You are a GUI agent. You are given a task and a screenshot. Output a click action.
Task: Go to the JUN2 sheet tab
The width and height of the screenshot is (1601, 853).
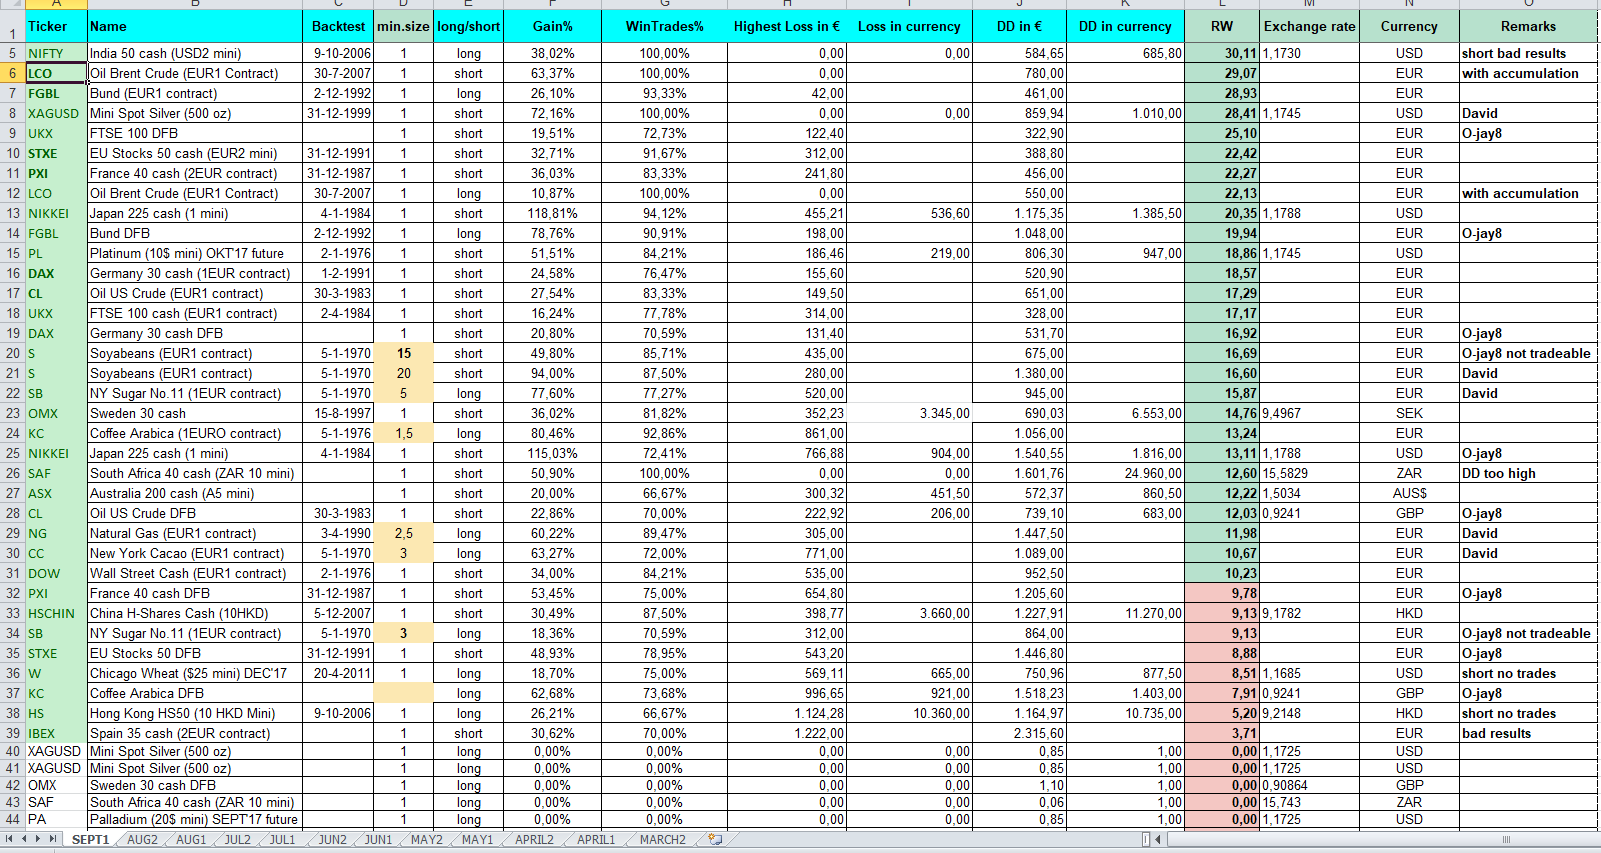[332, 840]
